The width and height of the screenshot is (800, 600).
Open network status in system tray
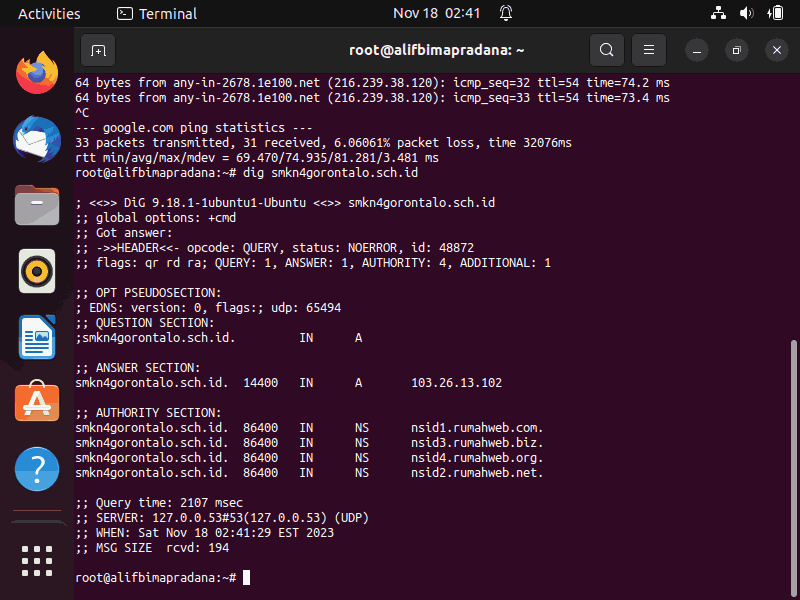pyautogui.click(x=718, y=13)
